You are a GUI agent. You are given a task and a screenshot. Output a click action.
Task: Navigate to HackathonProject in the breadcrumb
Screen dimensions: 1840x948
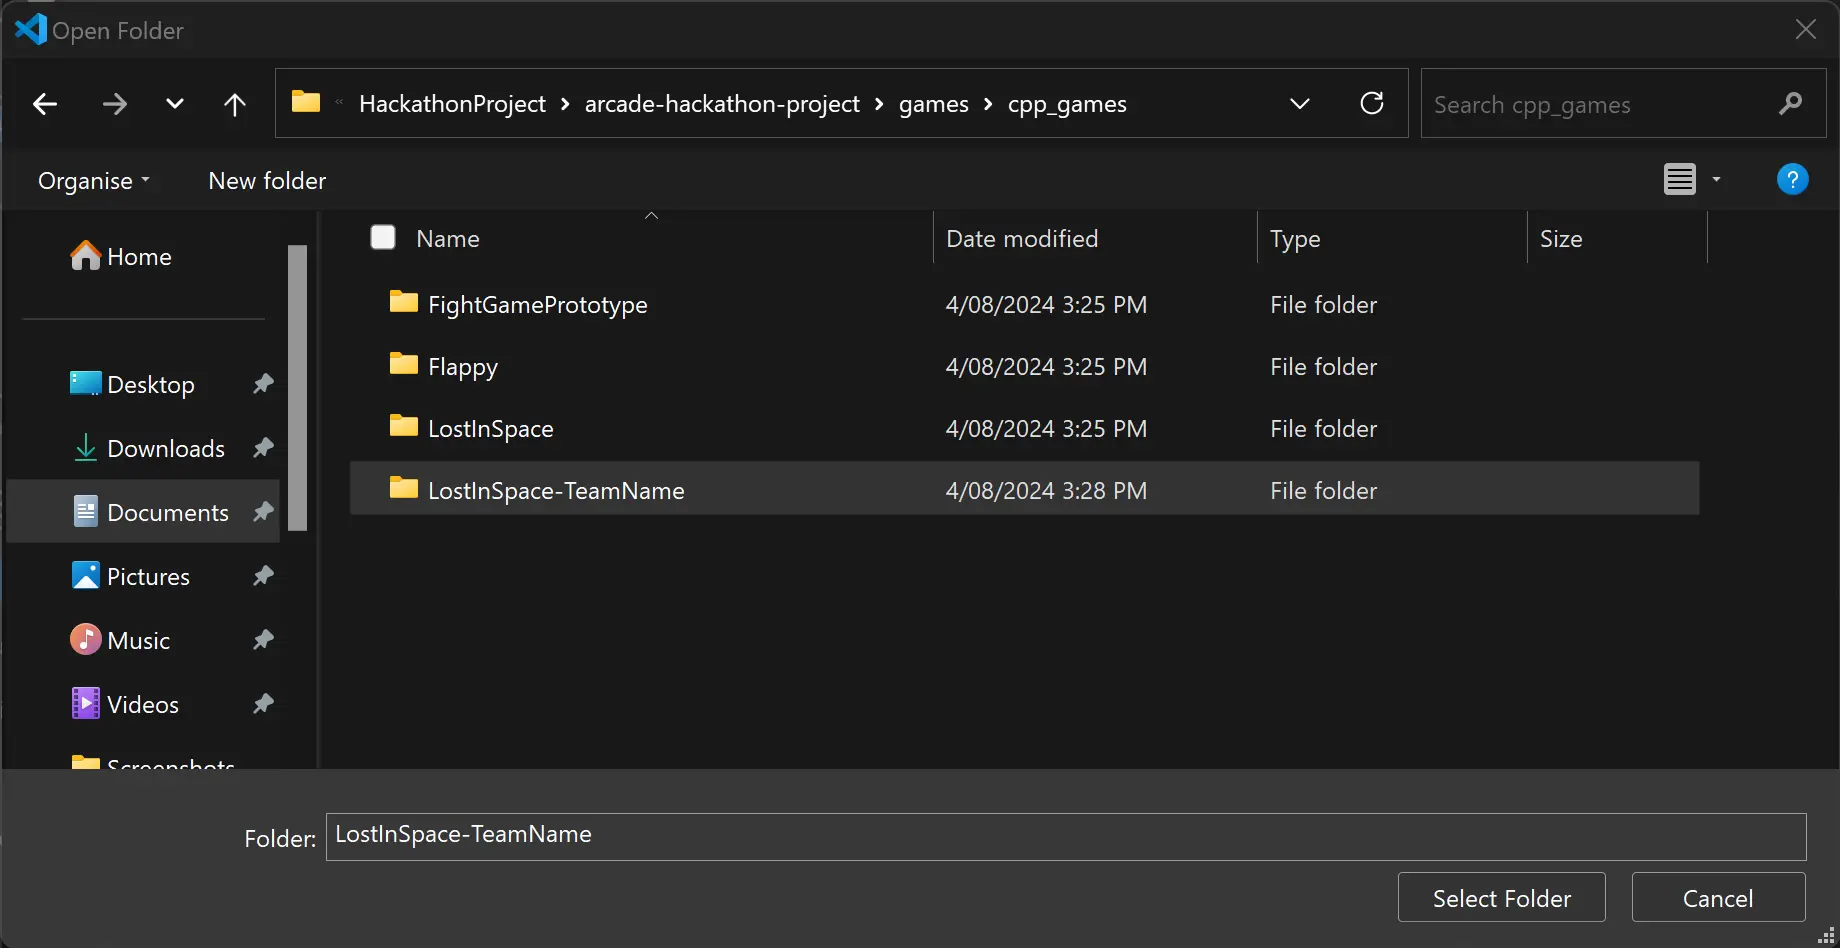[452, 104]
